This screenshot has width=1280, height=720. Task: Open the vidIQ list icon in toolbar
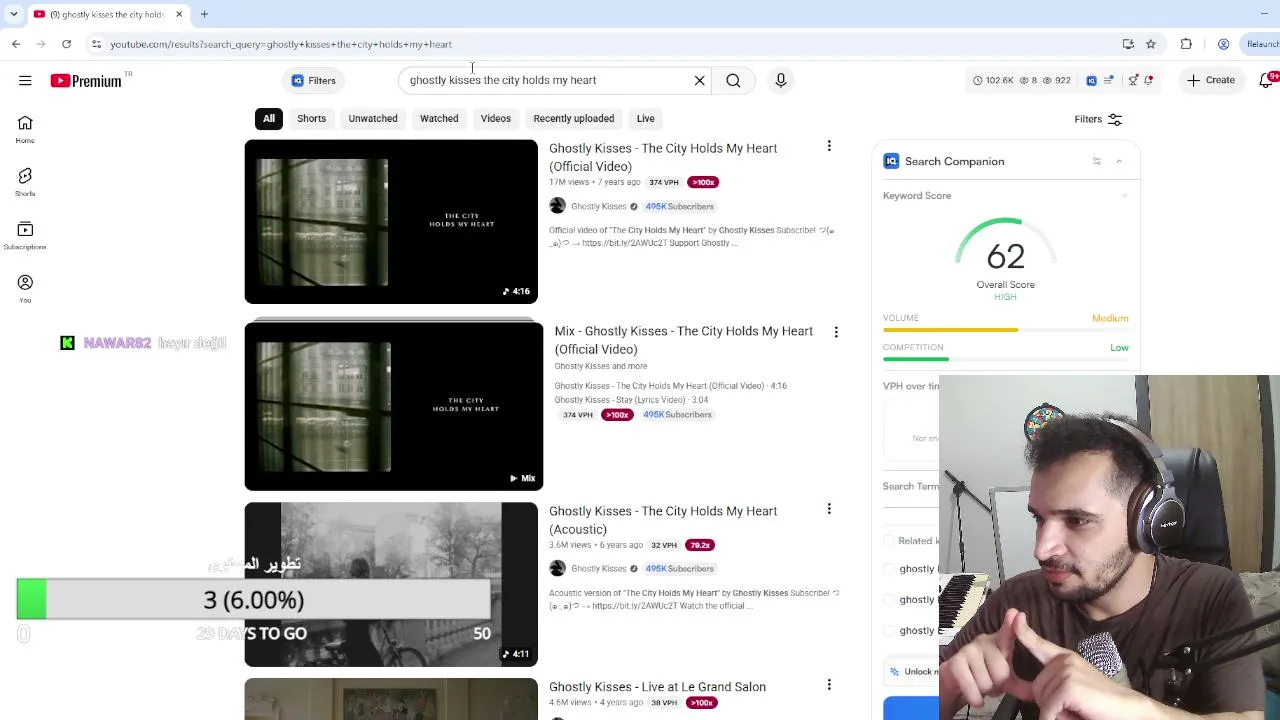1108,80
